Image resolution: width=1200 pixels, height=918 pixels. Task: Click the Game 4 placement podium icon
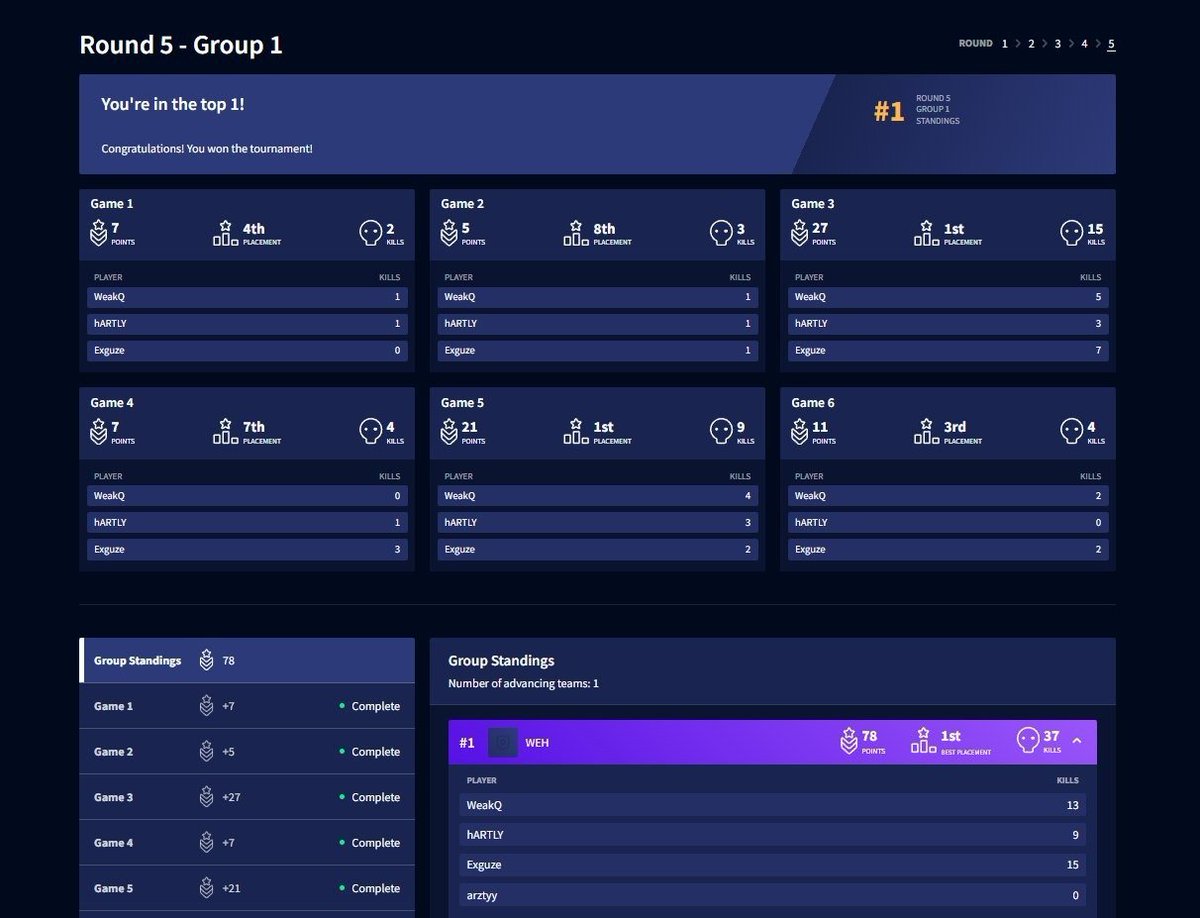point(225,432)
